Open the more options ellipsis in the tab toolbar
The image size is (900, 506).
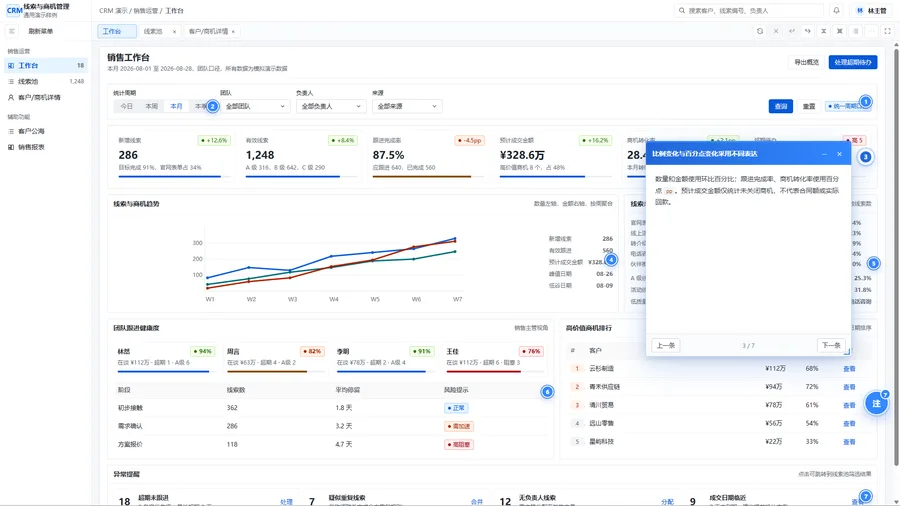pos(871,31)
